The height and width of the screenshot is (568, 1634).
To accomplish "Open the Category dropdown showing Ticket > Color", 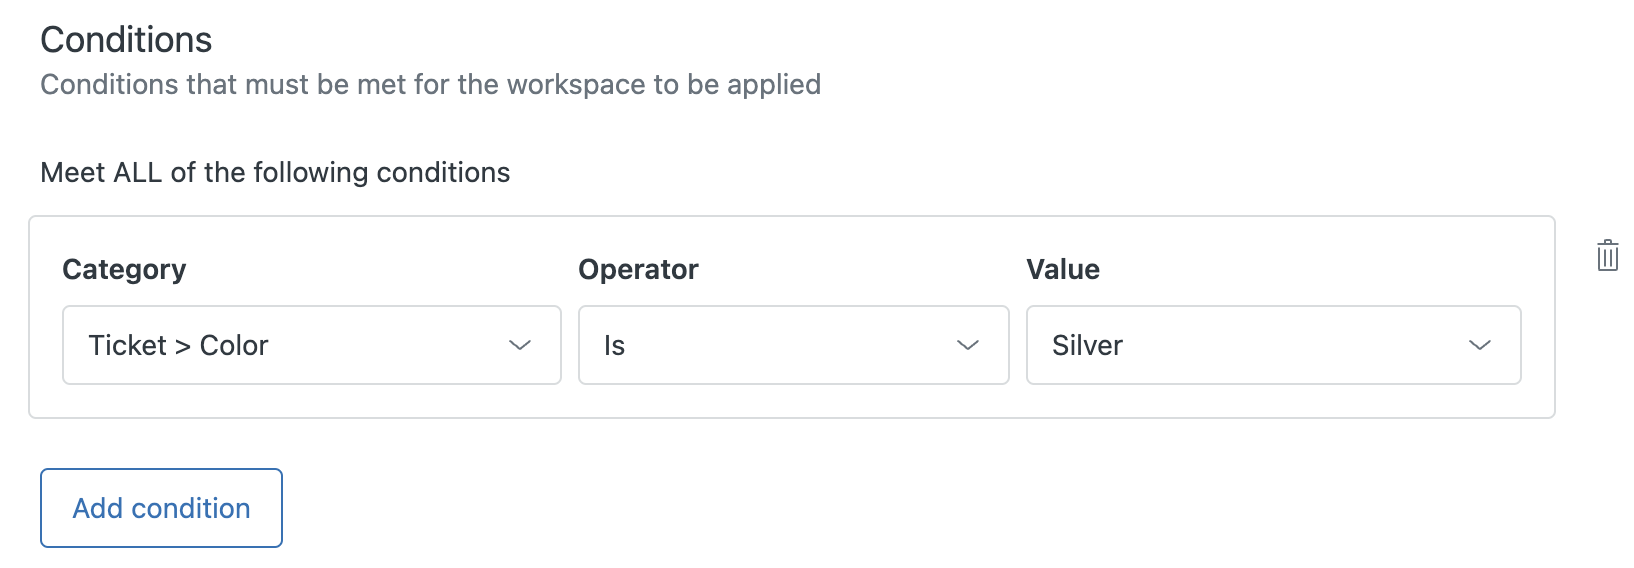I will 312,345.
